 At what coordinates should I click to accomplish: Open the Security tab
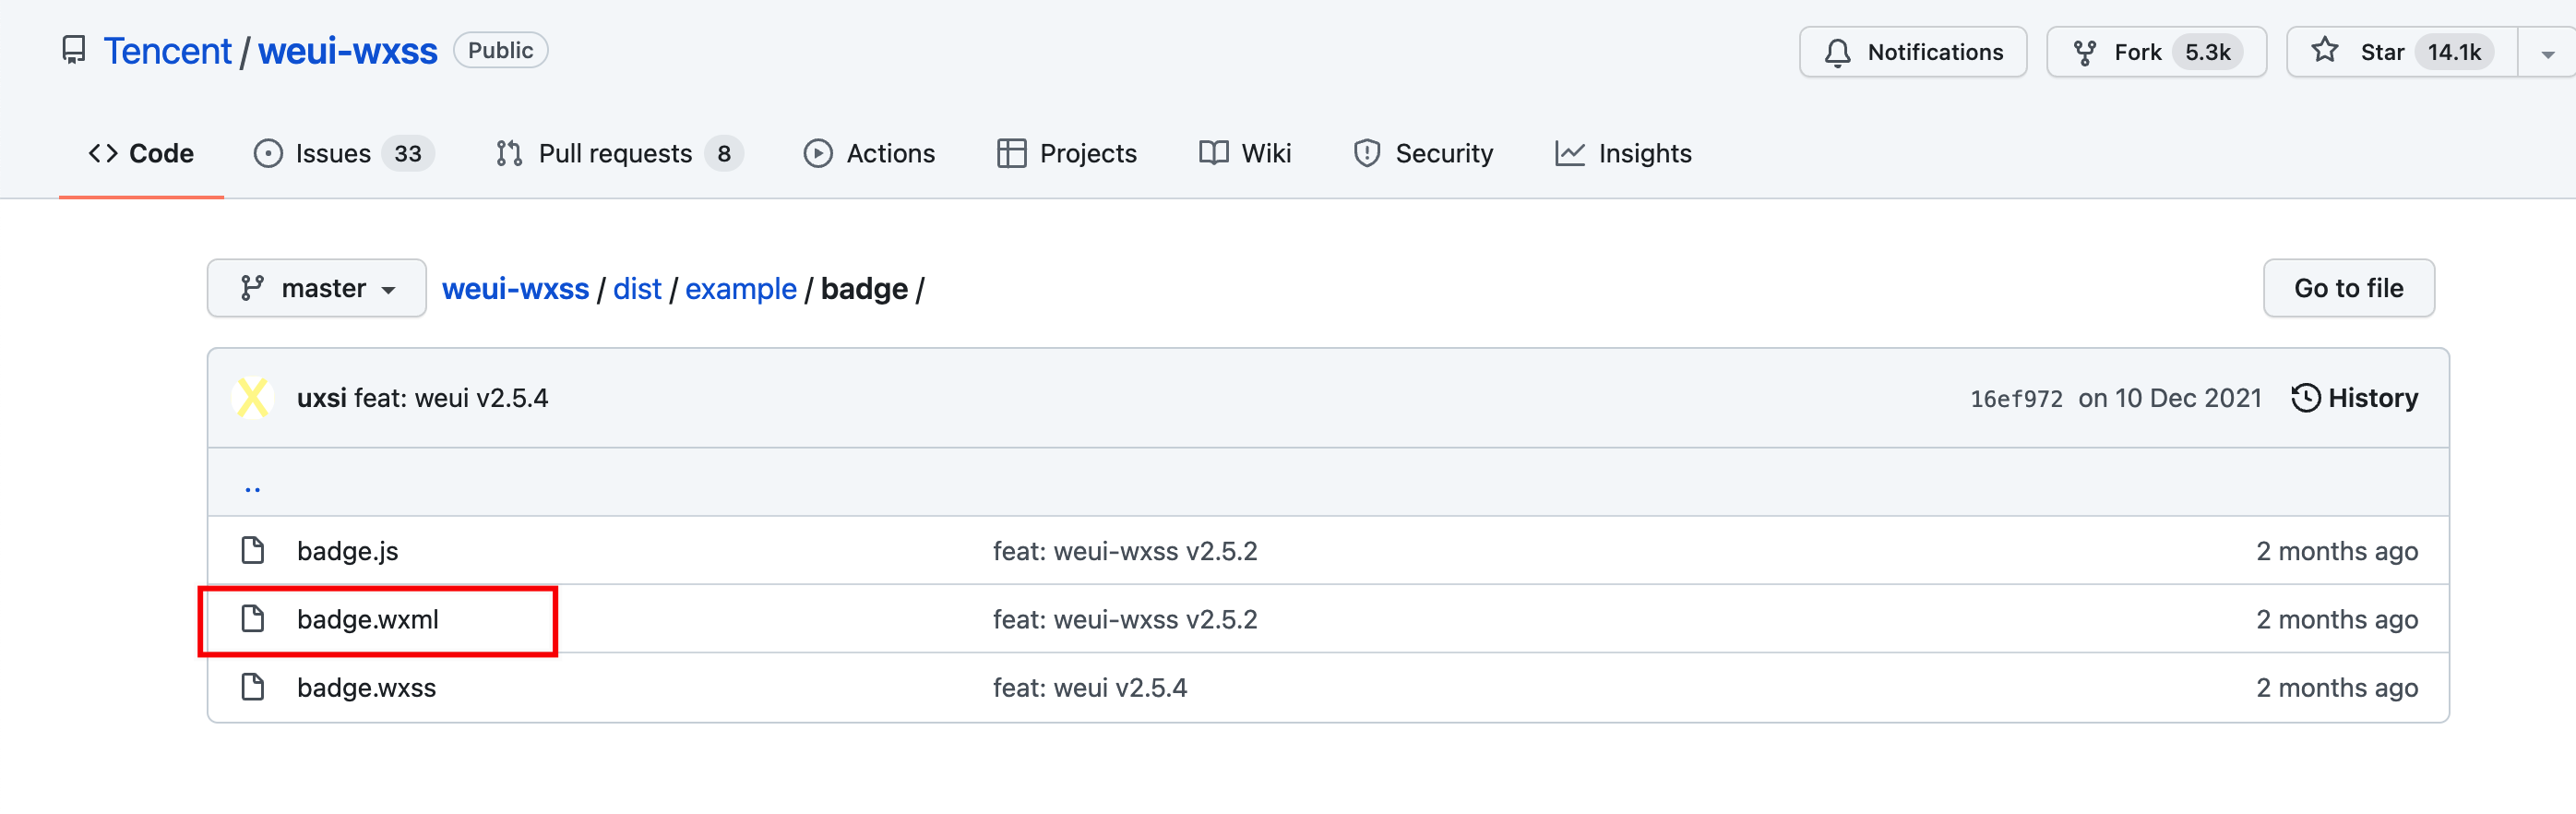pyautogui.click(x=1422, y=153)
